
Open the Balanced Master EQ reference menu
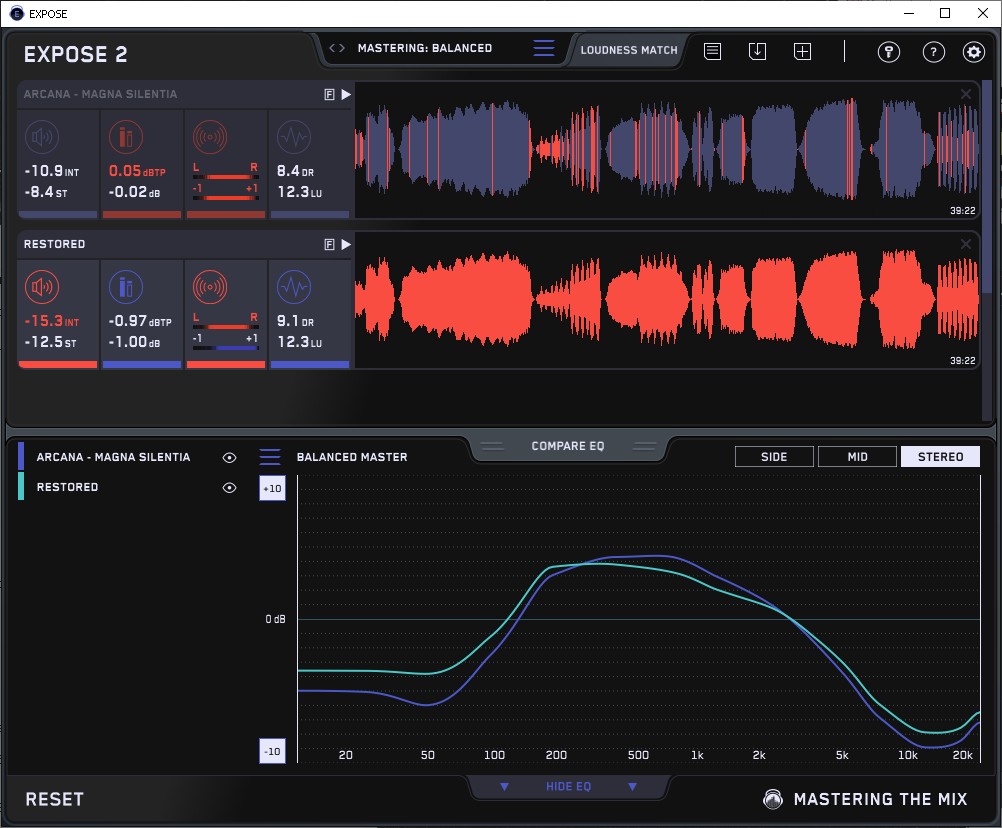pyautogui.click(x=270, y=457)
